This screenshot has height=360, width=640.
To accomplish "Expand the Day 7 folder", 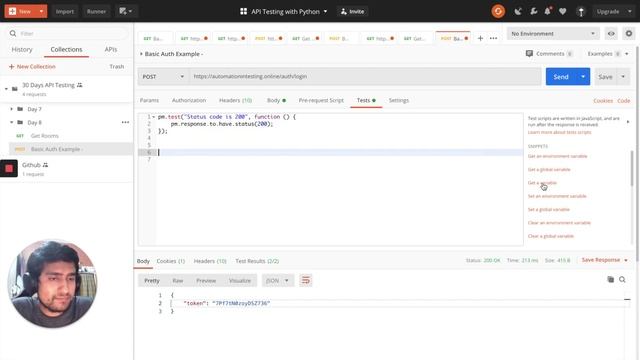I will [11, 109].
